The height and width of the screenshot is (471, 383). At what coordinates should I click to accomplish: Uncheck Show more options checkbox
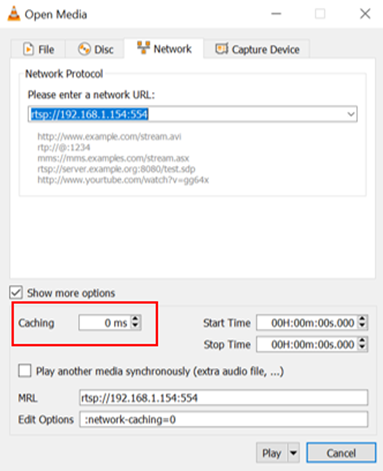(16, 292)
